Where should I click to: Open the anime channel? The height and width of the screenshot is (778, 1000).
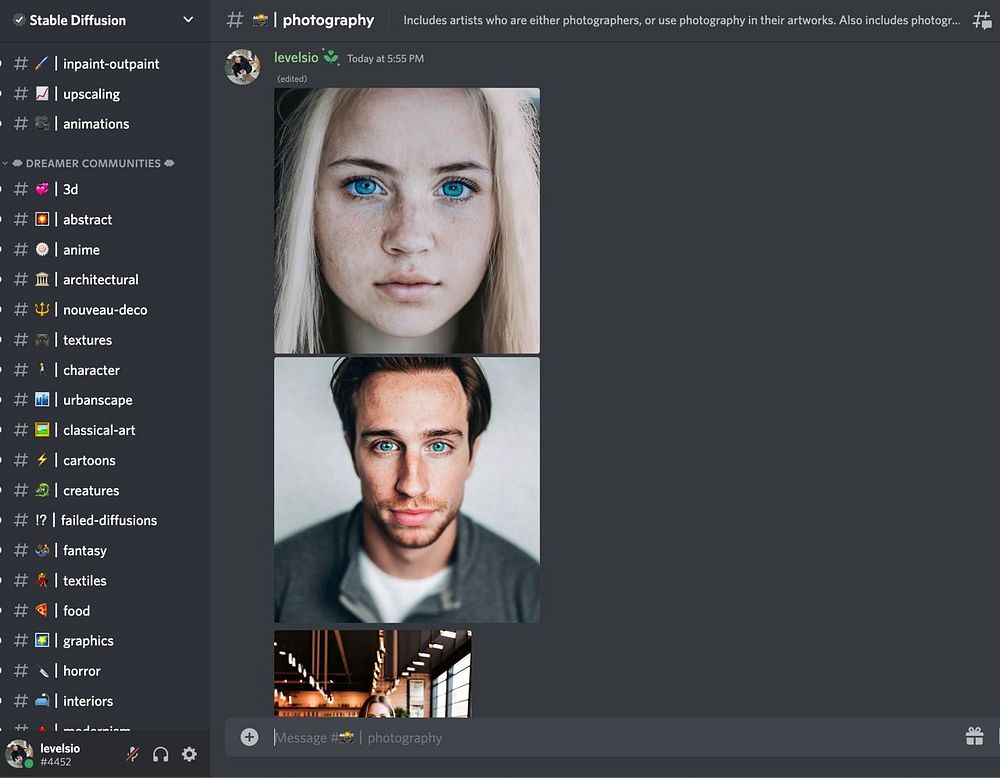click(x=81, y=250)
